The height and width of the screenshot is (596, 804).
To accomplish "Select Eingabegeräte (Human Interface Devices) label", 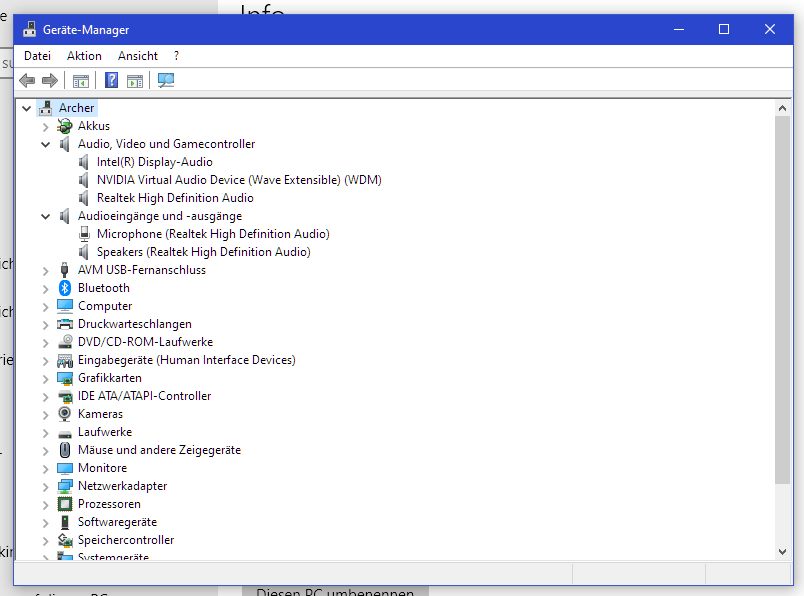I will click(x=187, y=360).
